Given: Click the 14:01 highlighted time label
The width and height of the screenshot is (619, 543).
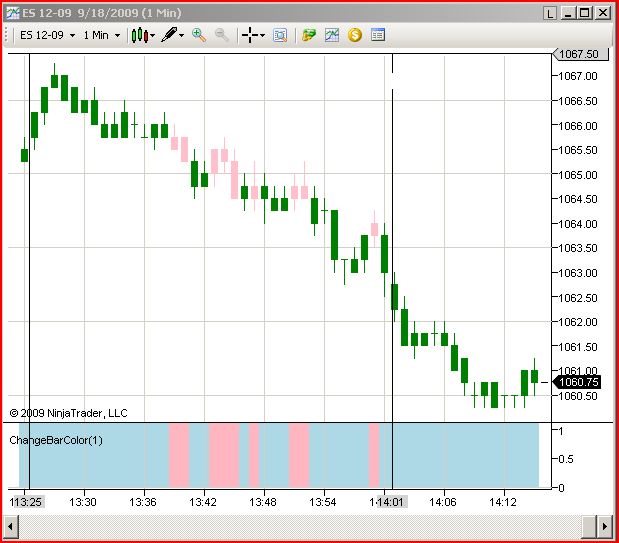Looking at the screenshot, I should pos(390,502).
